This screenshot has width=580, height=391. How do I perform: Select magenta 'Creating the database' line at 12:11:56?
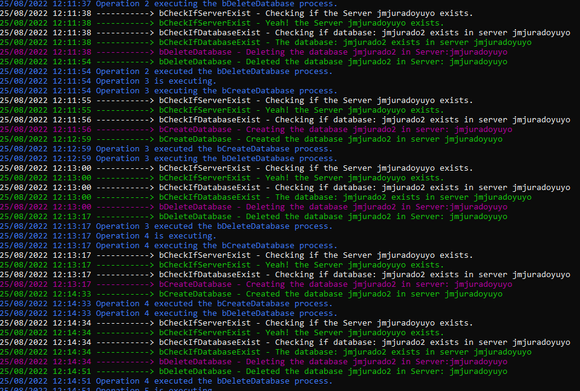click(x=256, y=129)
